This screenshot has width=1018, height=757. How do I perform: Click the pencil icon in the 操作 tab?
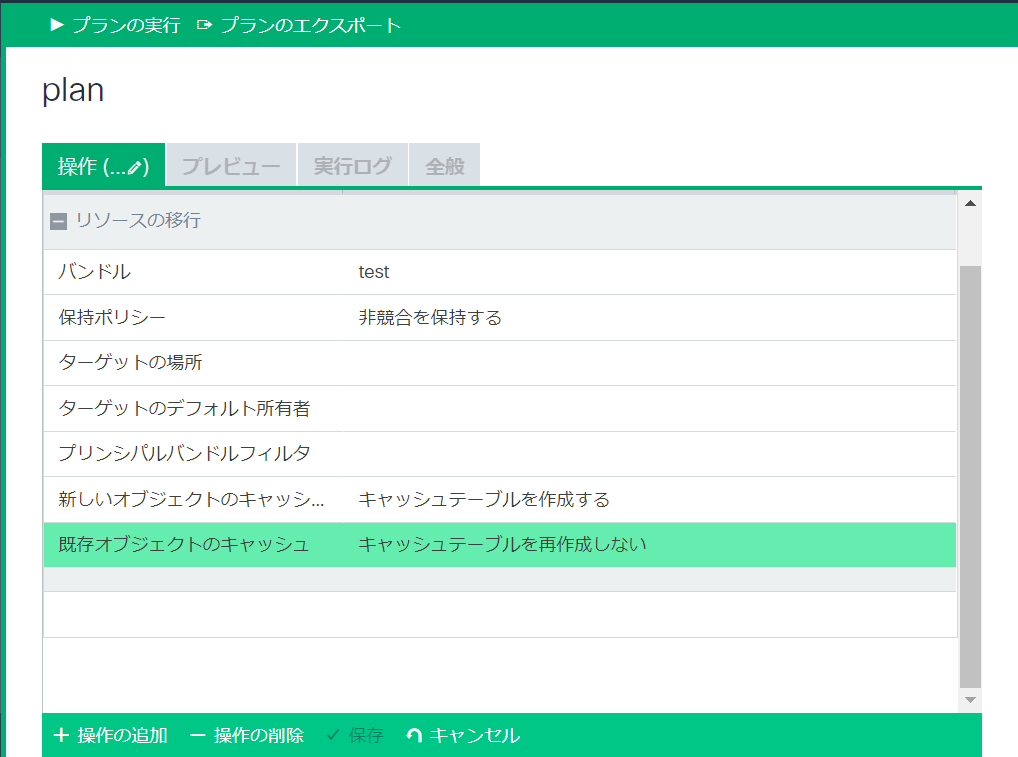click(134, 168)
